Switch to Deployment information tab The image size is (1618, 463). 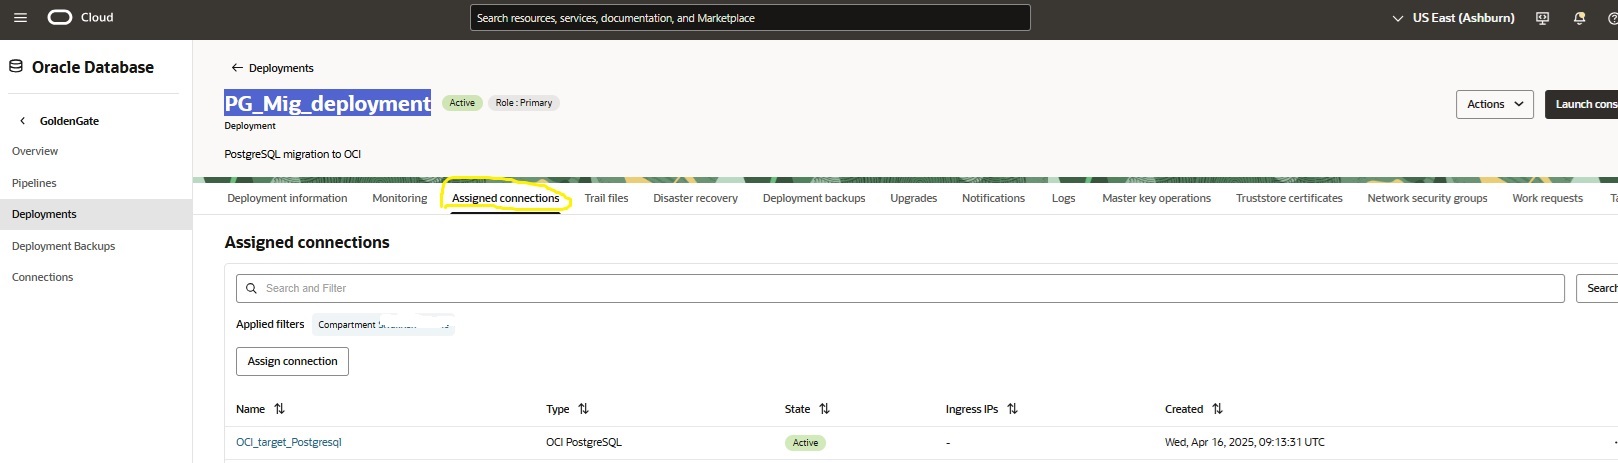pos(287,198)
